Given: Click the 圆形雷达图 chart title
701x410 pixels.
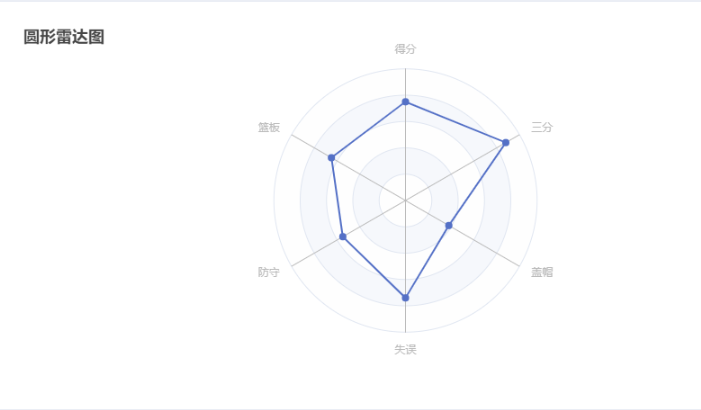Looking at the screenshot, I should (64, 37).
